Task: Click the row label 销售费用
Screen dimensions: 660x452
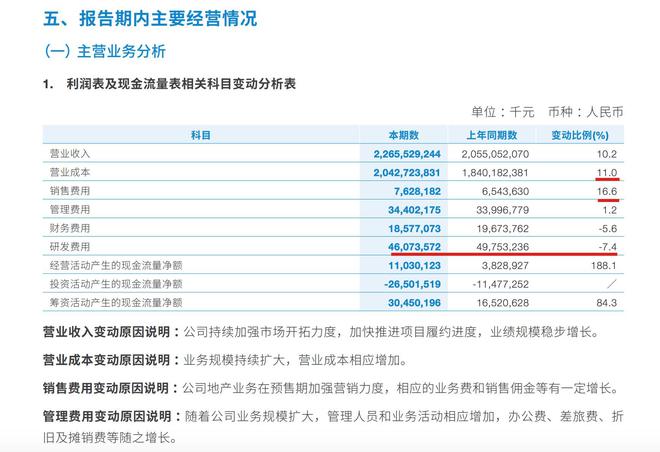Action: pyautogui.click(x=70, y=191)
